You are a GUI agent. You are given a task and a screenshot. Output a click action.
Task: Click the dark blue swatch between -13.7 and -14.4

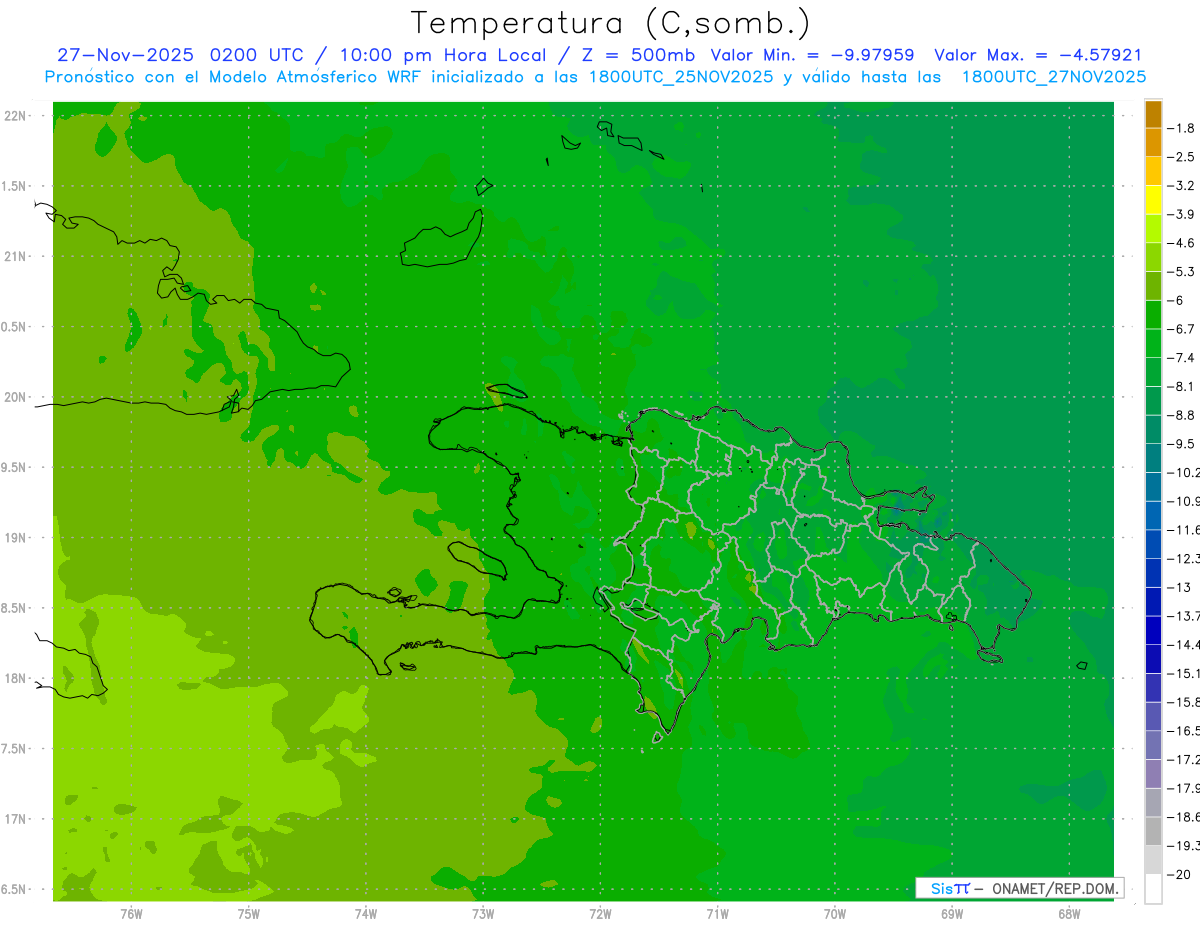[x=1153, y=630]
